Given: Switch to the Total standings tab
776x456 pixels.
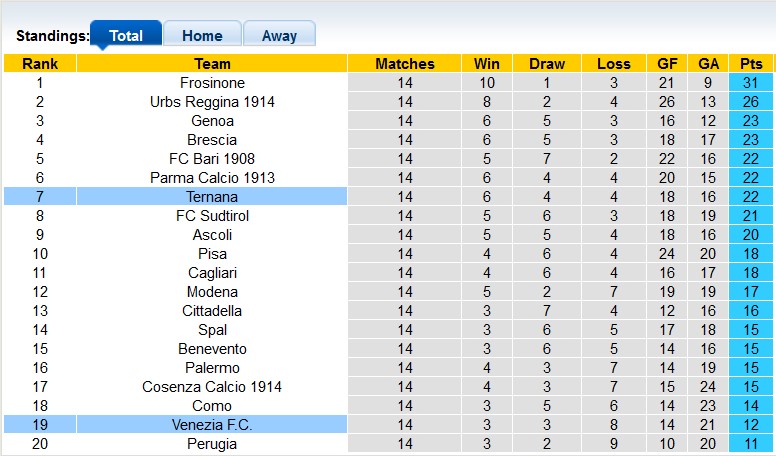Looking at the screenshot, I should tap(126, 35).
